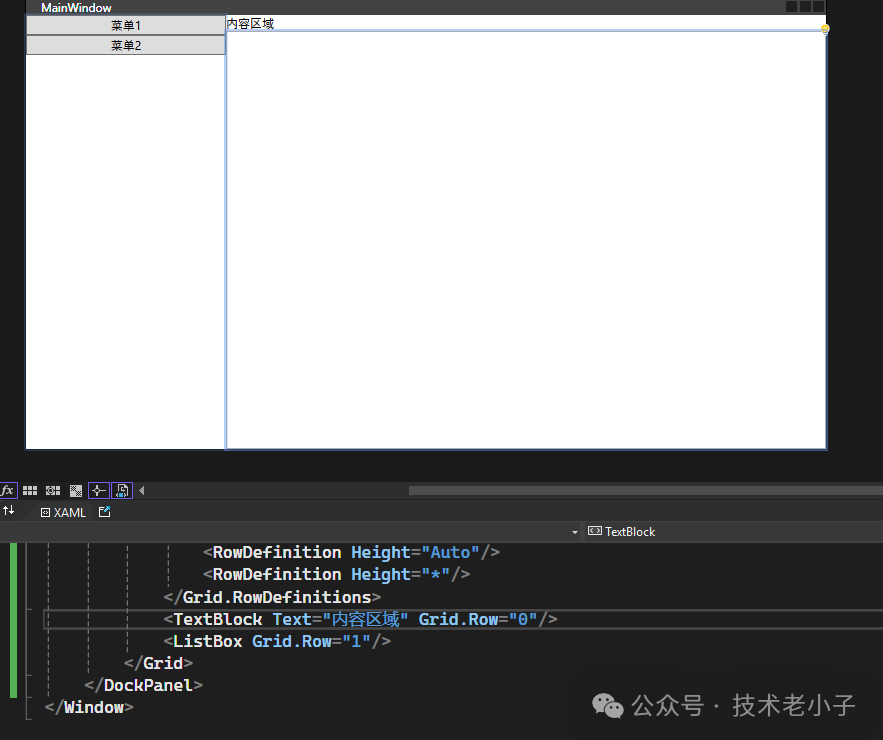Click the 菜单2 button in designer
The height and width of the screenshot is (740, 883).
(125, 45)
